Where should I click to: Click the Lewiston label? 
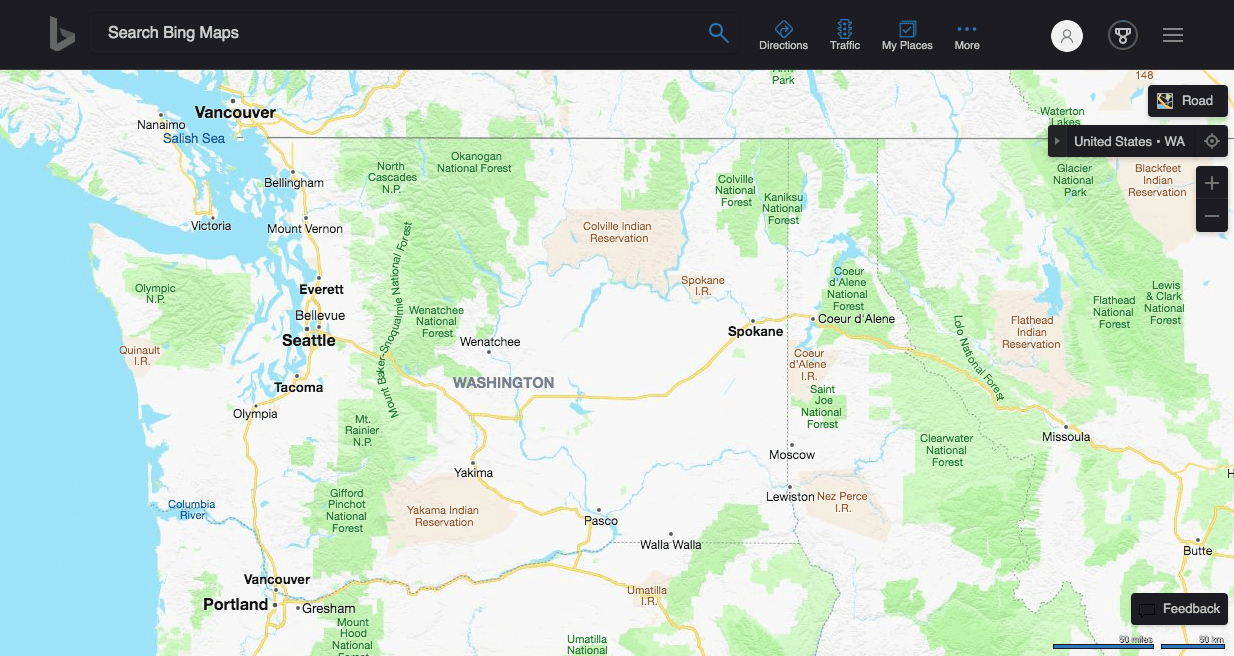(790, 497)
